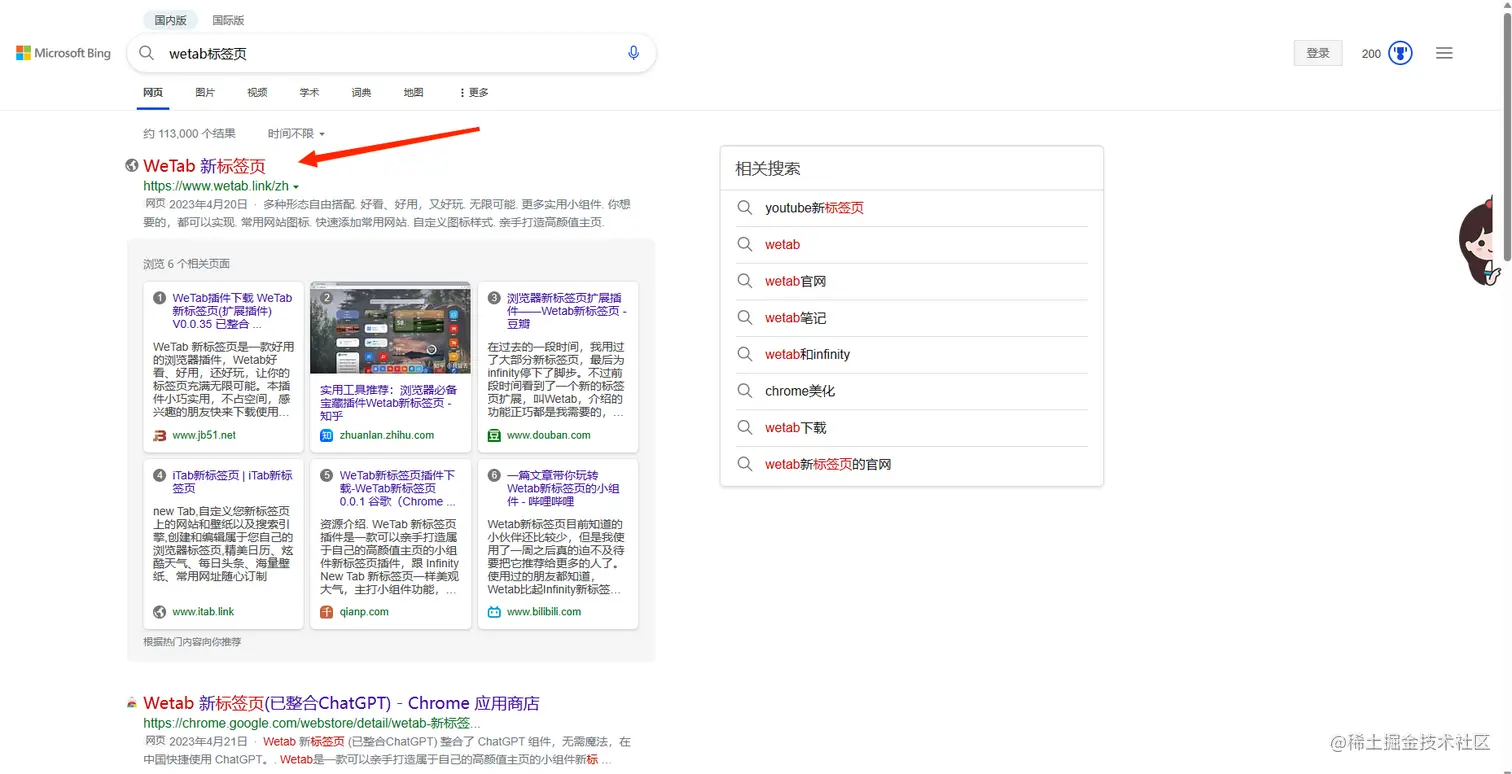1512x774 pixels.
Task: Click the jb51.net site favicon
Action: click(159, 435)
